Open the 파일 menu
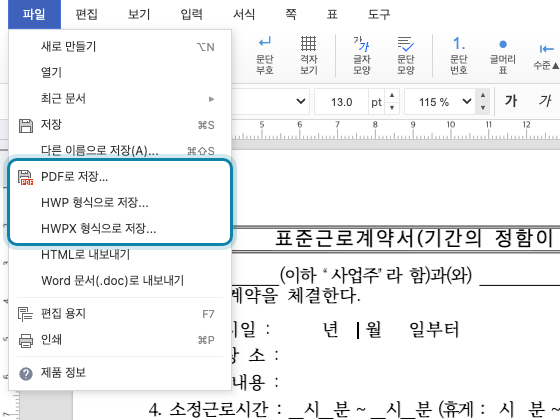 [34, 14]
